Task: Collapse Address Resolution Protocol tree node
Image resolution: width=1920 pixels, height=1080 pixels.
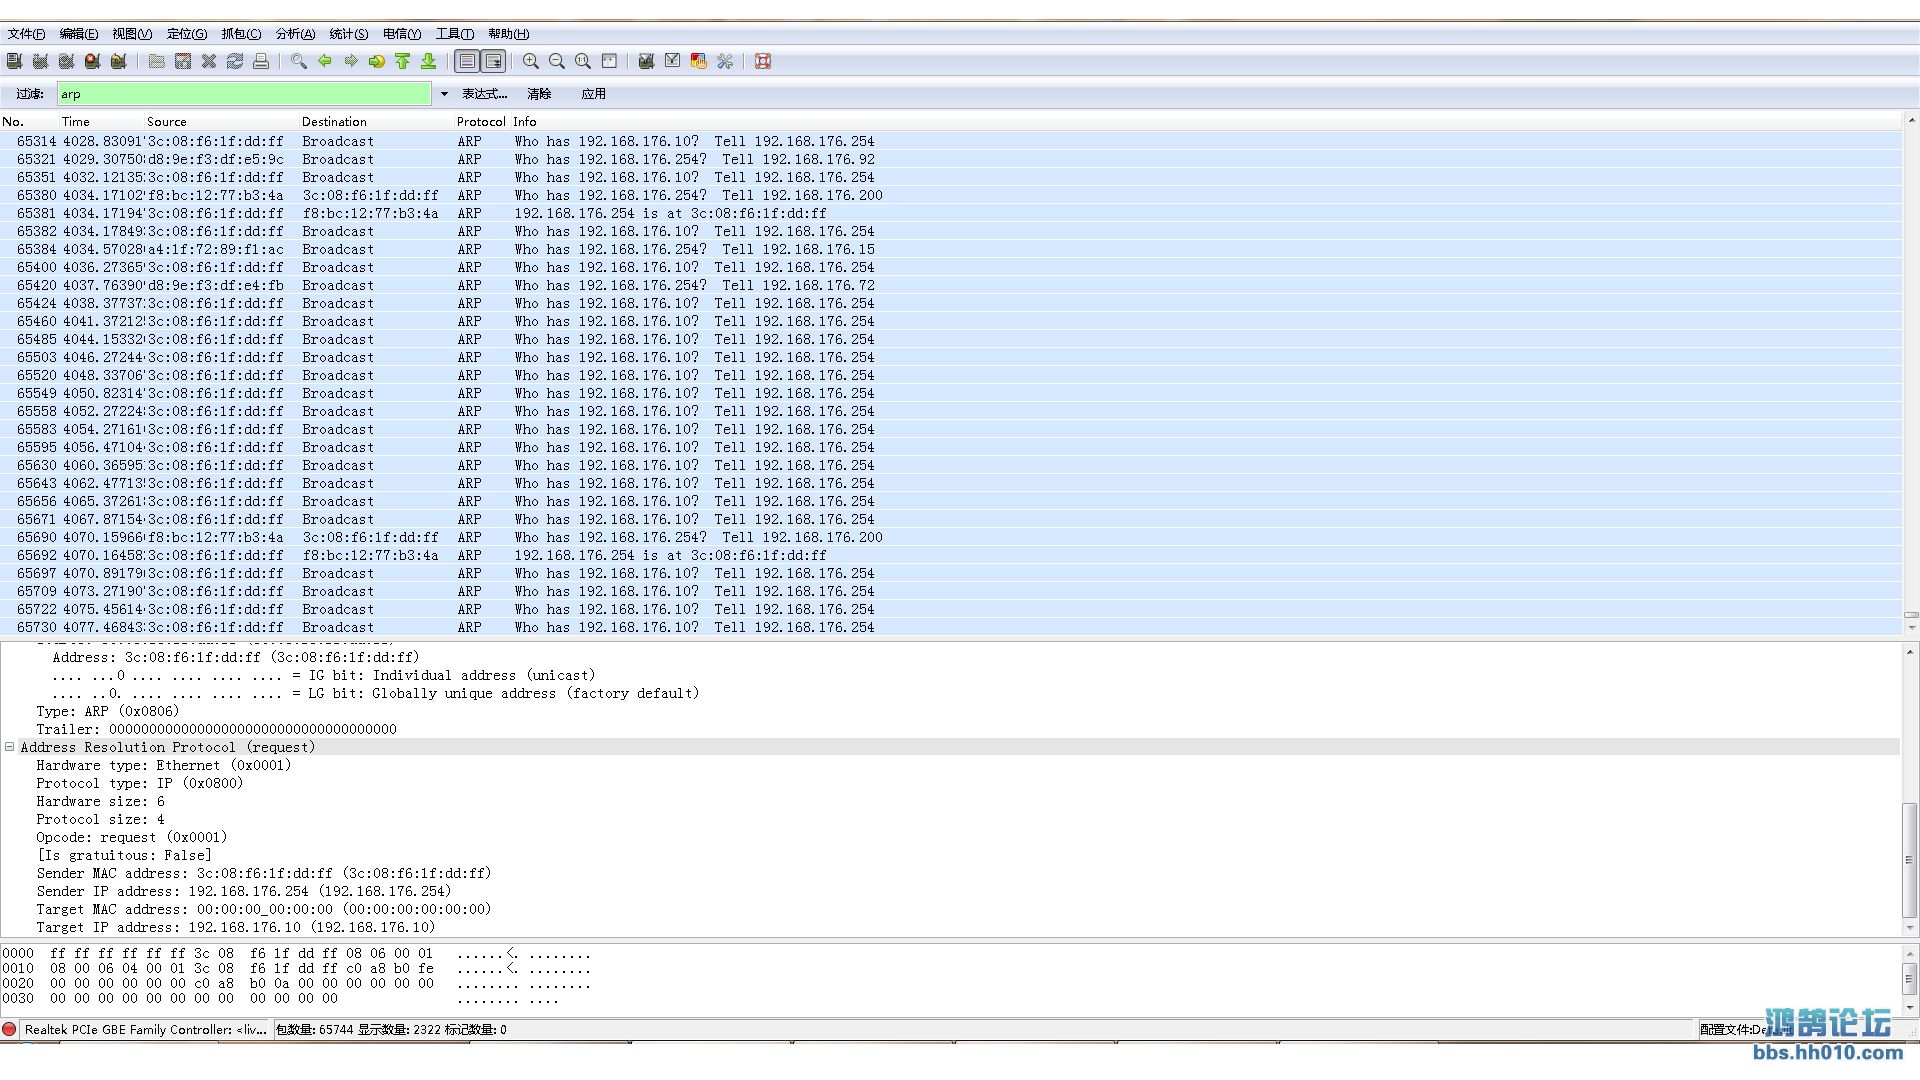Action: [x=9, y=747]
